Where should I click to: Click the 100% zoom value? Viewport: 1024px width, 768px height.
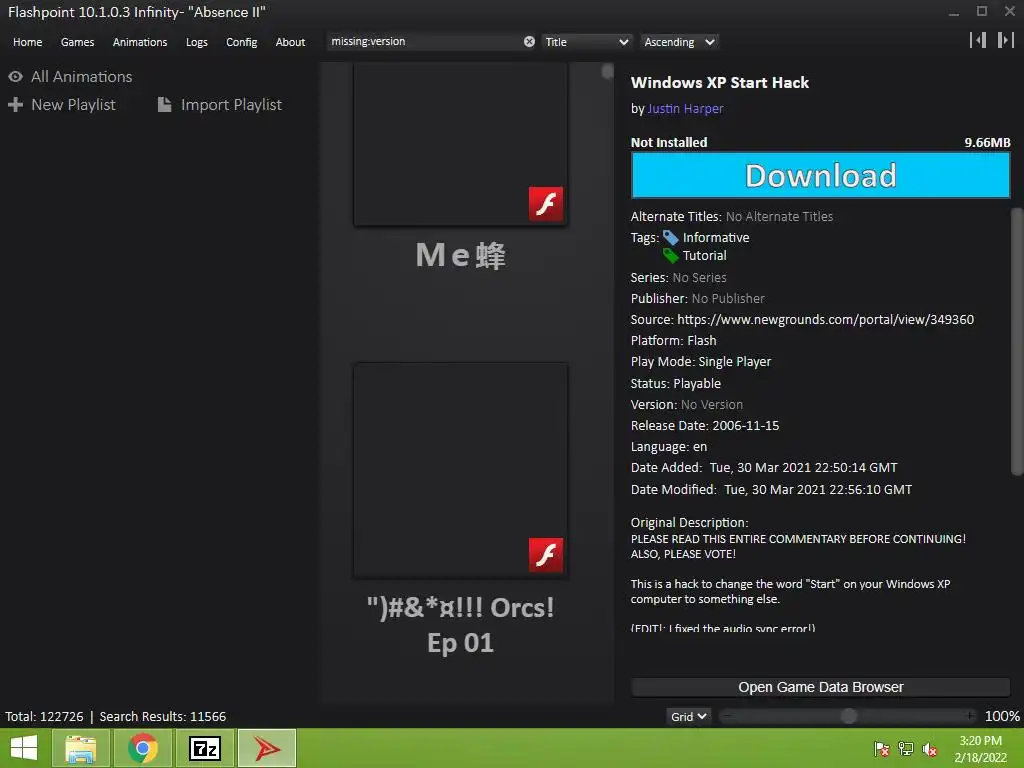pyautogui.click(x=1002, y=716)
